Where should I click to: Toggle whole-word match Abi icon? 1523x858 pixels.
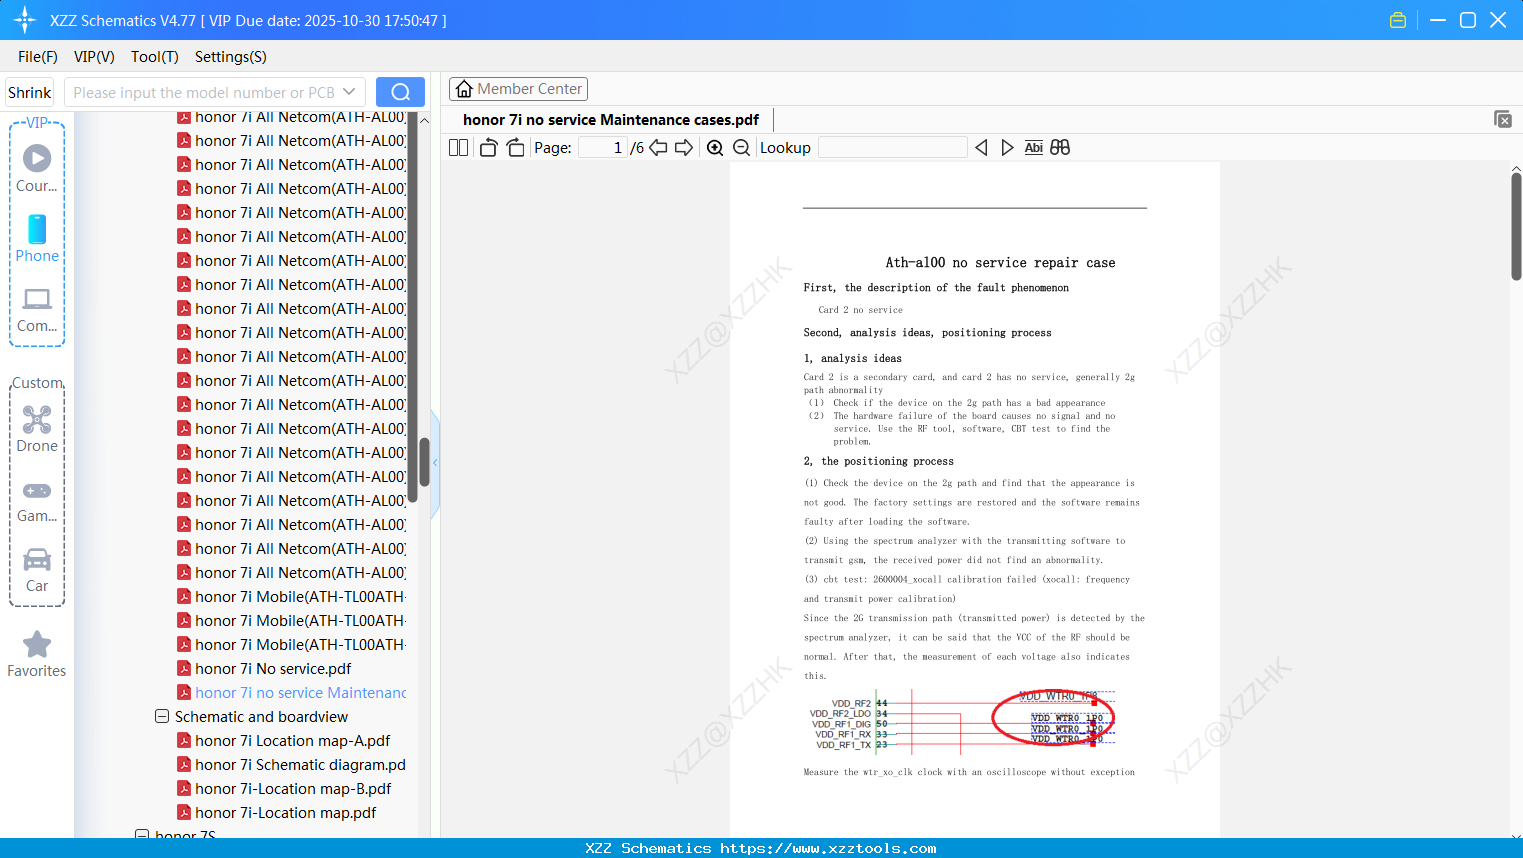point(1034,147)
